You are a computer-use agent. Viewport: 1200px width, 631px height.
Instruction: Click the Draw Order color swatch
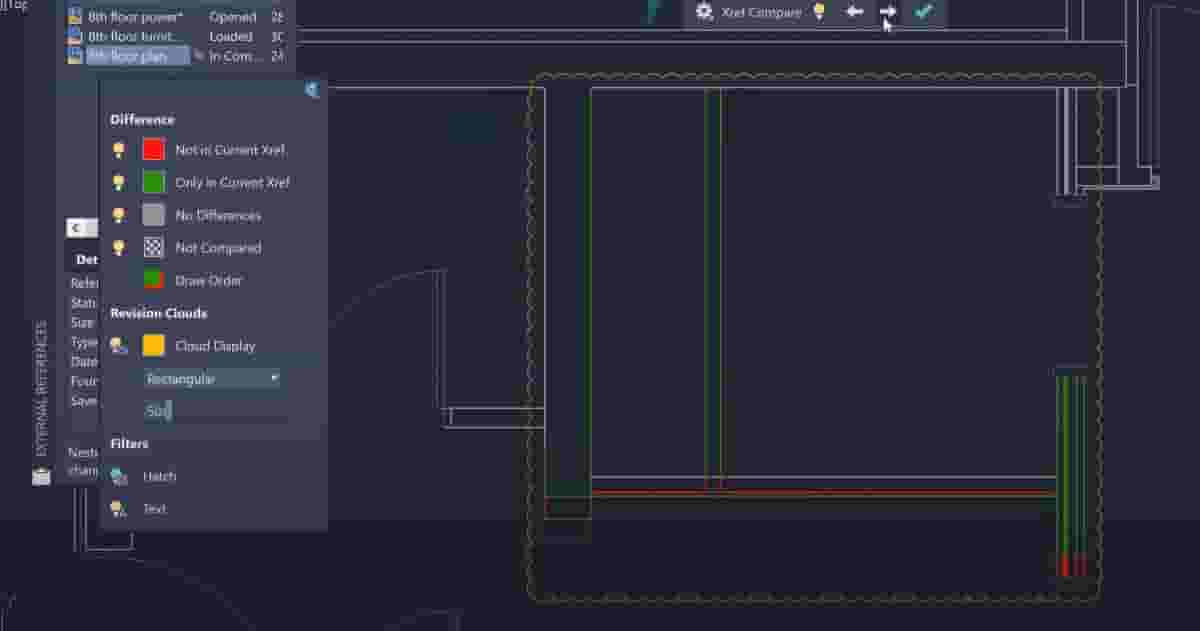(x=153, y=280)
